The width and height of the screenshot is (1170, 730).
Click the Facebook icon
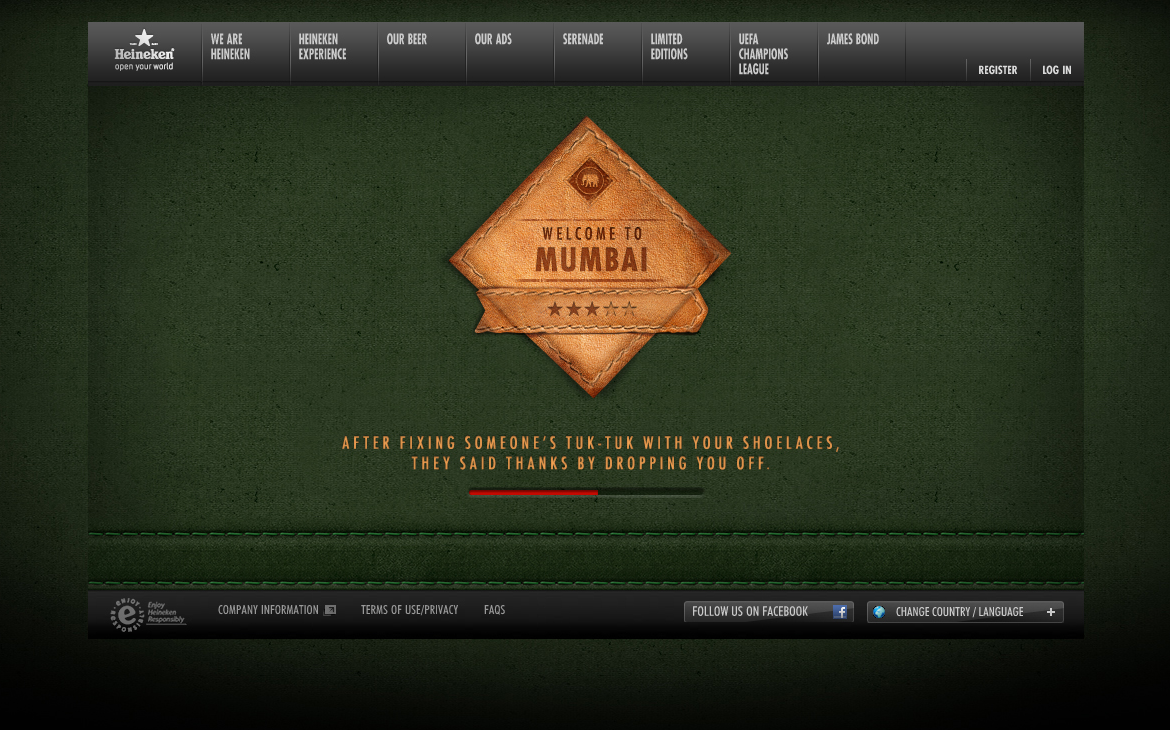840,612
